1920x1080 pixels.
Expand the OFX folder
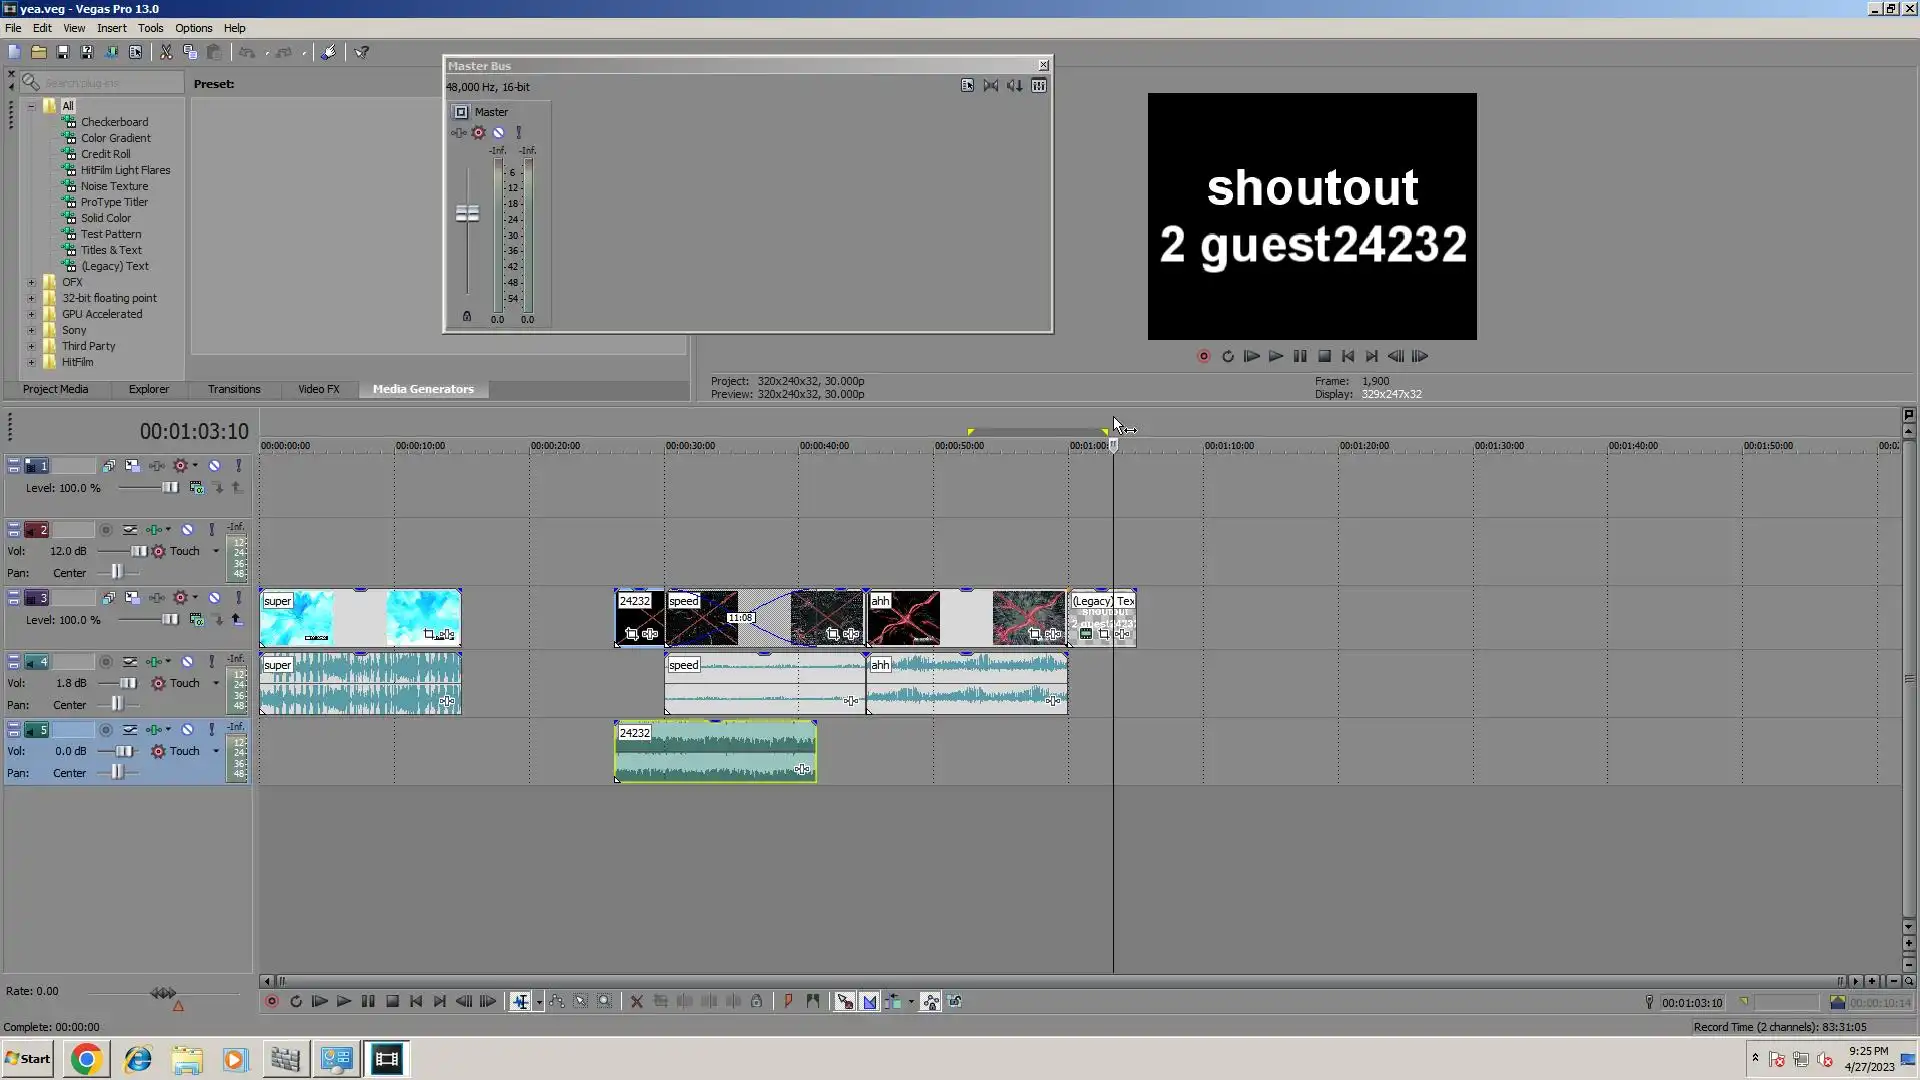click(x=31, y=282)
